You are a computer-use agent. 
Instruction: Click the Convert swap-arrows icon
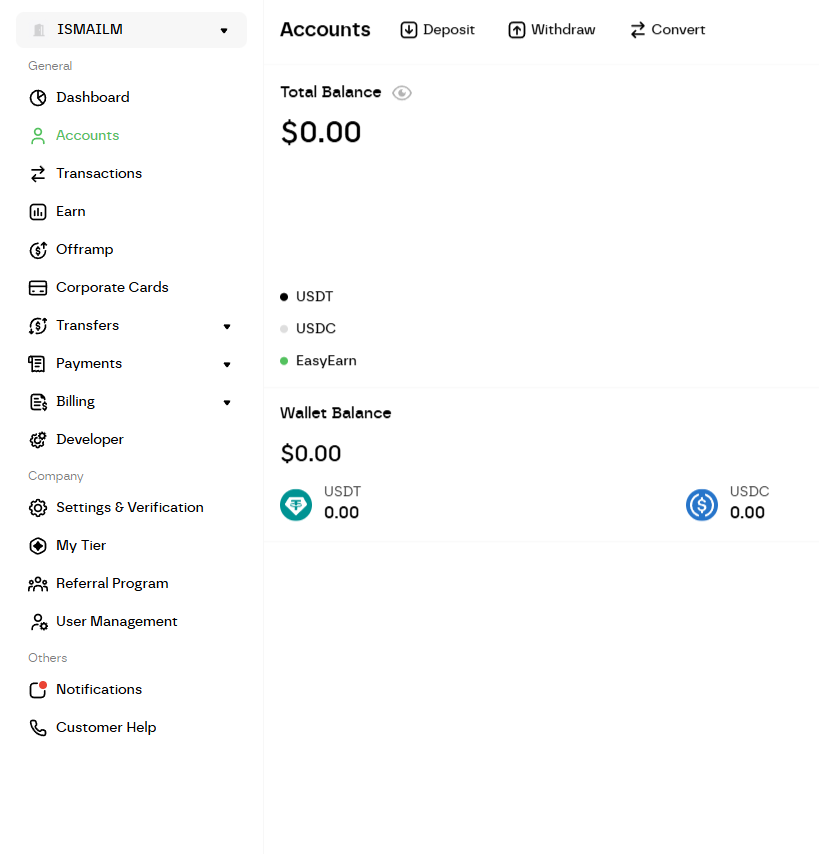tap(637, 30)
